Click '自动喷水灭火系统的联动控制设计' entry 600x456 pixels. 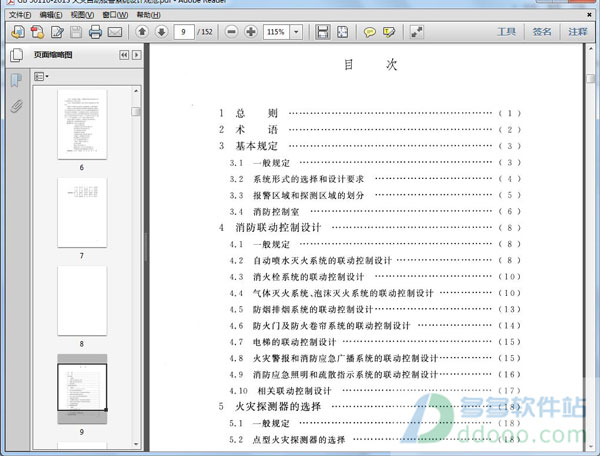click(x=323, y=261)
